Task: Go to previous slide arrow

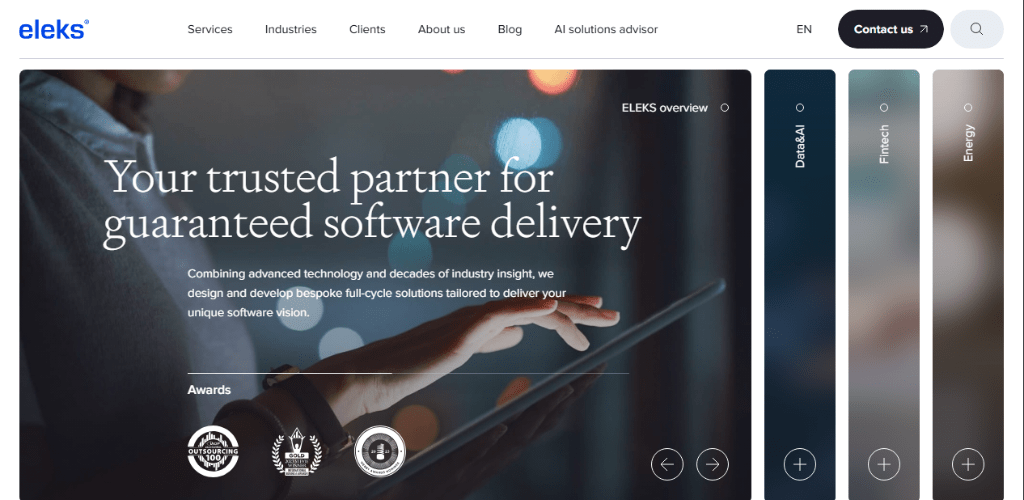Action: pos(667,464)
